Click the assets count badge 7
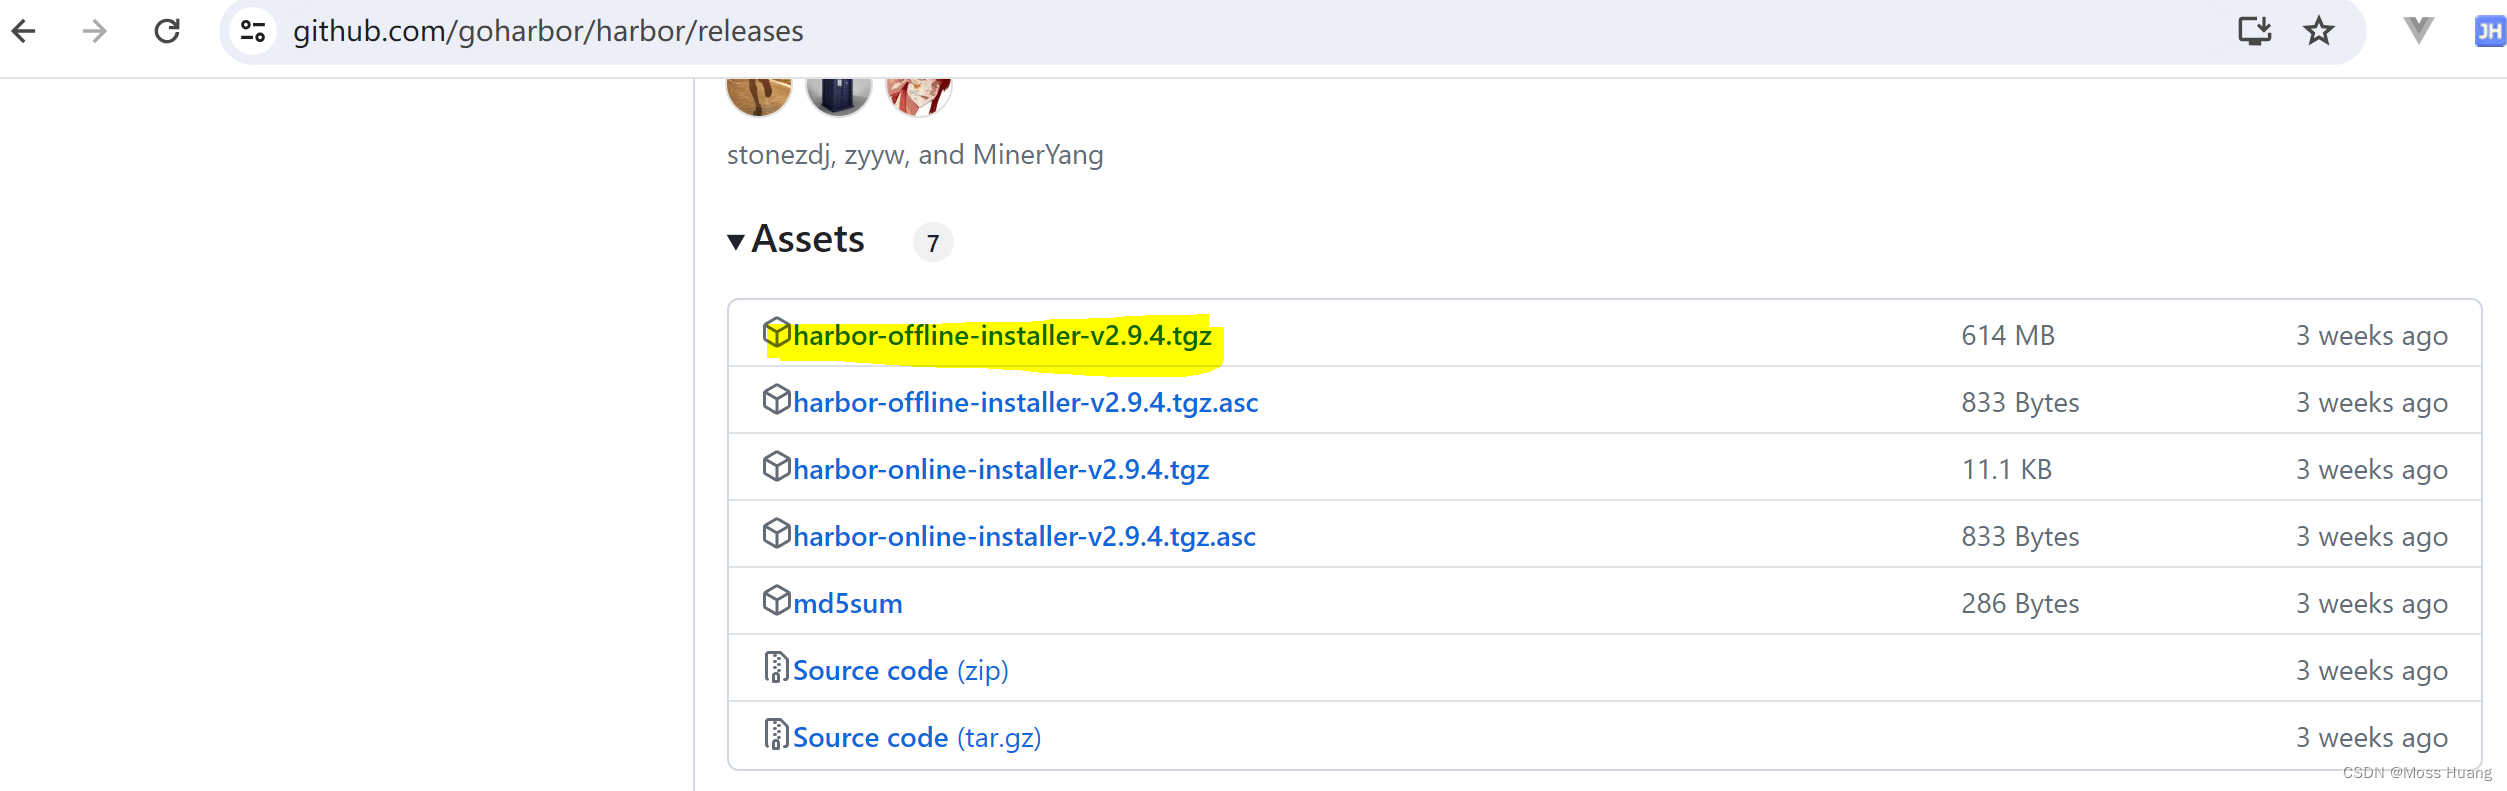 (x=933, y=242)
